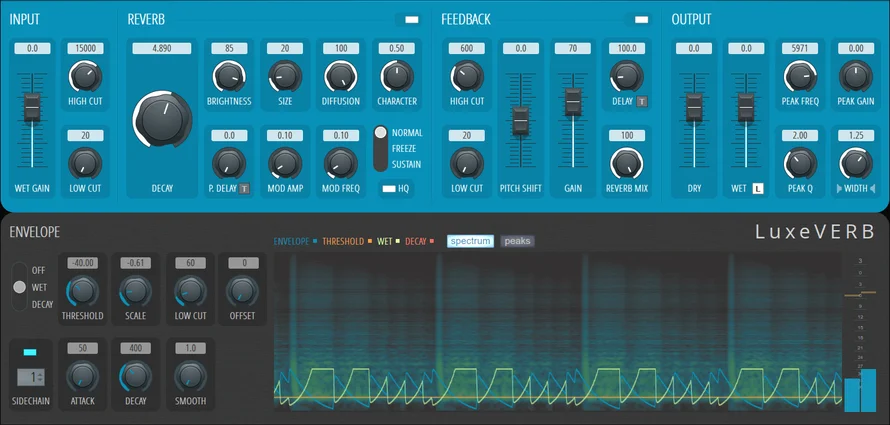Enable the HQ mode checkbox
This screenshot has height=425, width=890.
(x=390, y=187)
